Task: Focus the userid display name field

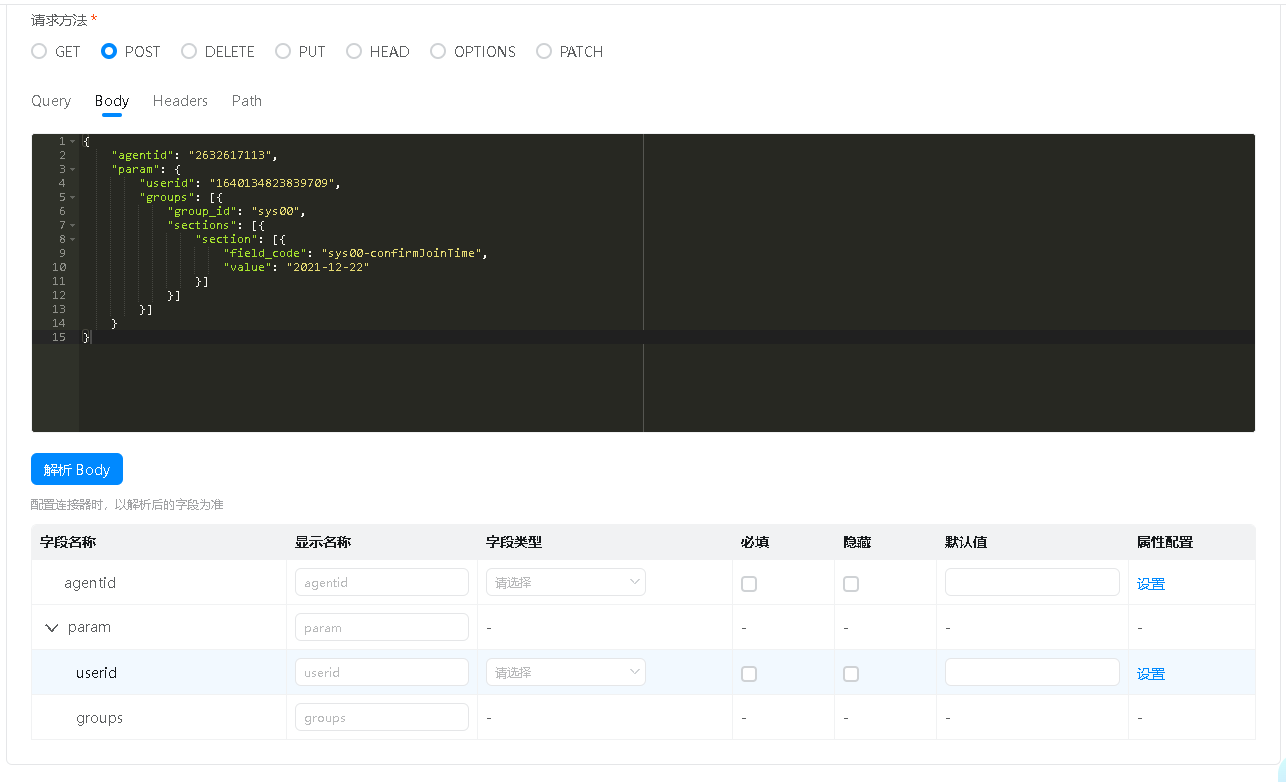Action: pos(382,672)
